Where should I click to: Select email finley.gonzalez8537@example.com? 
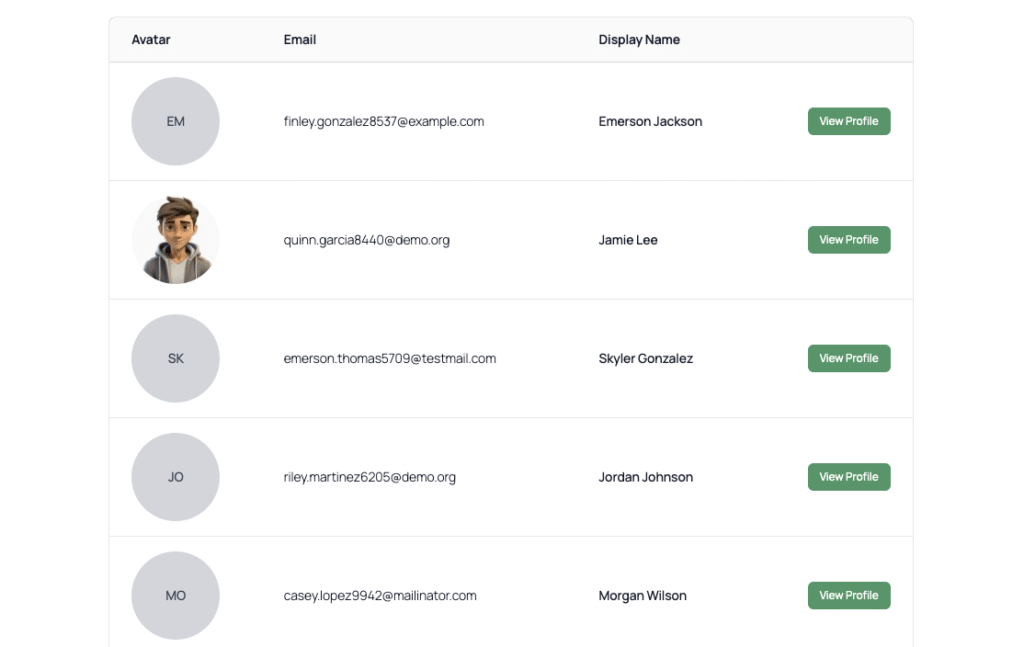point(384,121)
